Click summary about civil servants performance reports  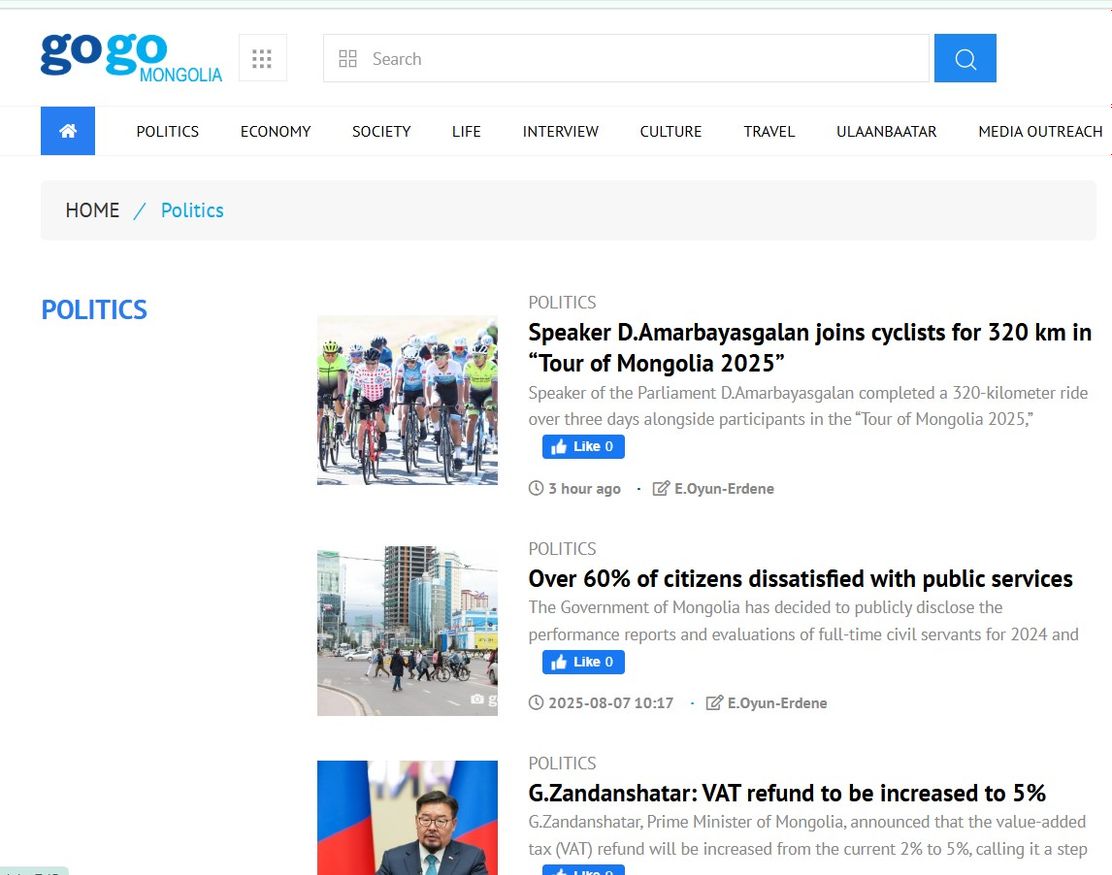pos(804,620)
